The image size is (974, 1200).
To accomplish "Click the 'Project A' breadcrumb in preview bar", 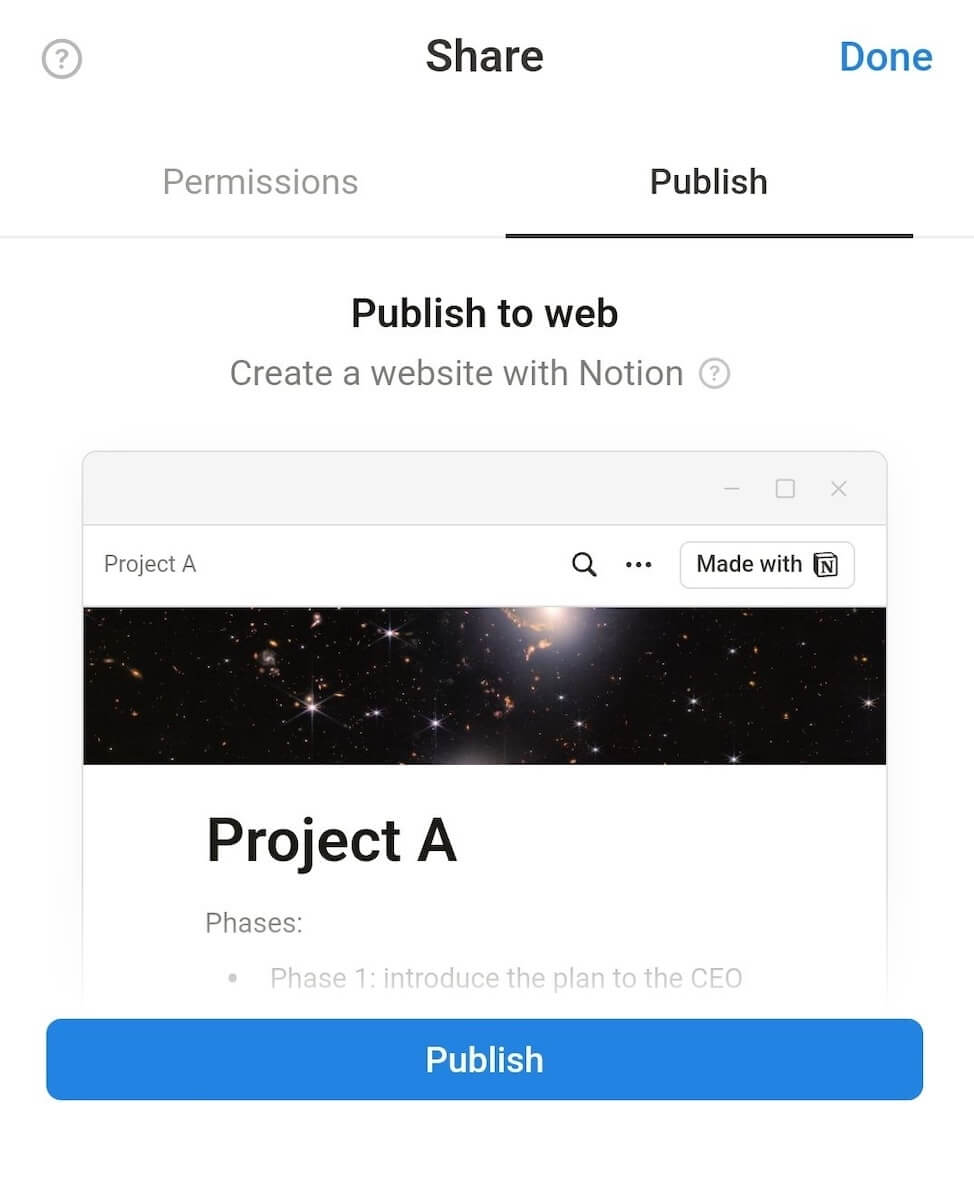I will pos(150,564).
